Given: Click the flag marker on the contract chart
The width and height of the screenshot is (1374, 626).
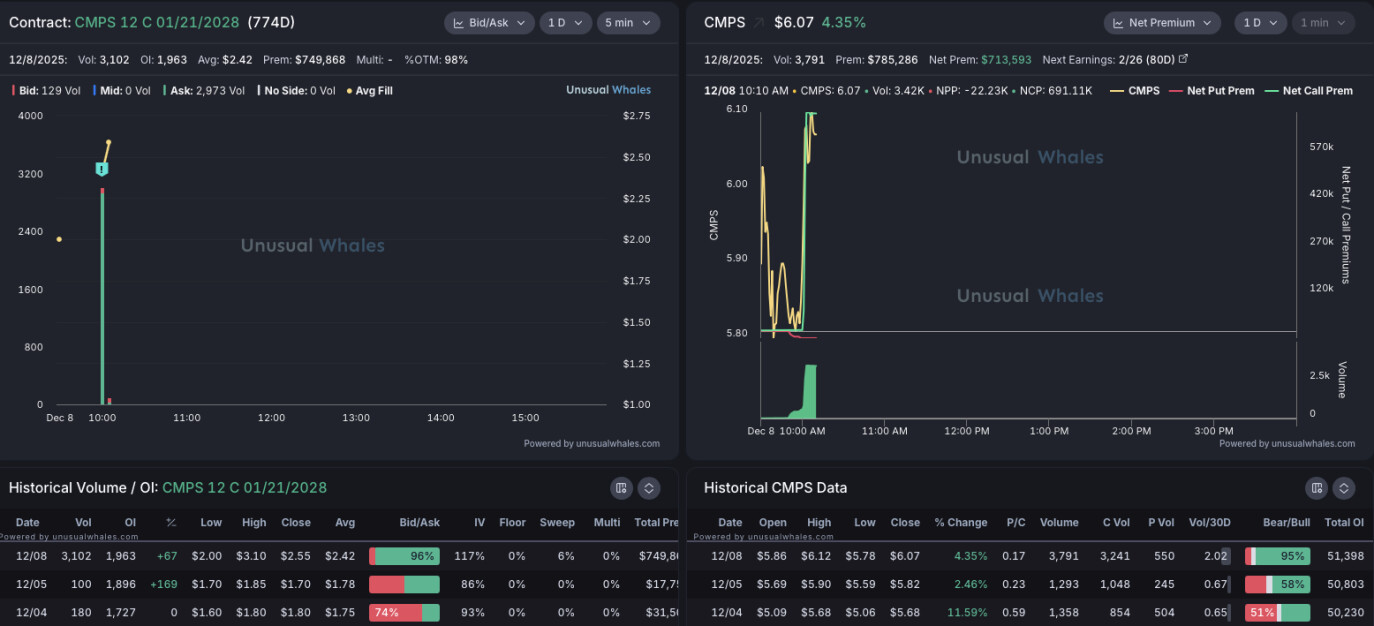Looking at the screenshot, I should pyautogui.click(x=101, y=169).
